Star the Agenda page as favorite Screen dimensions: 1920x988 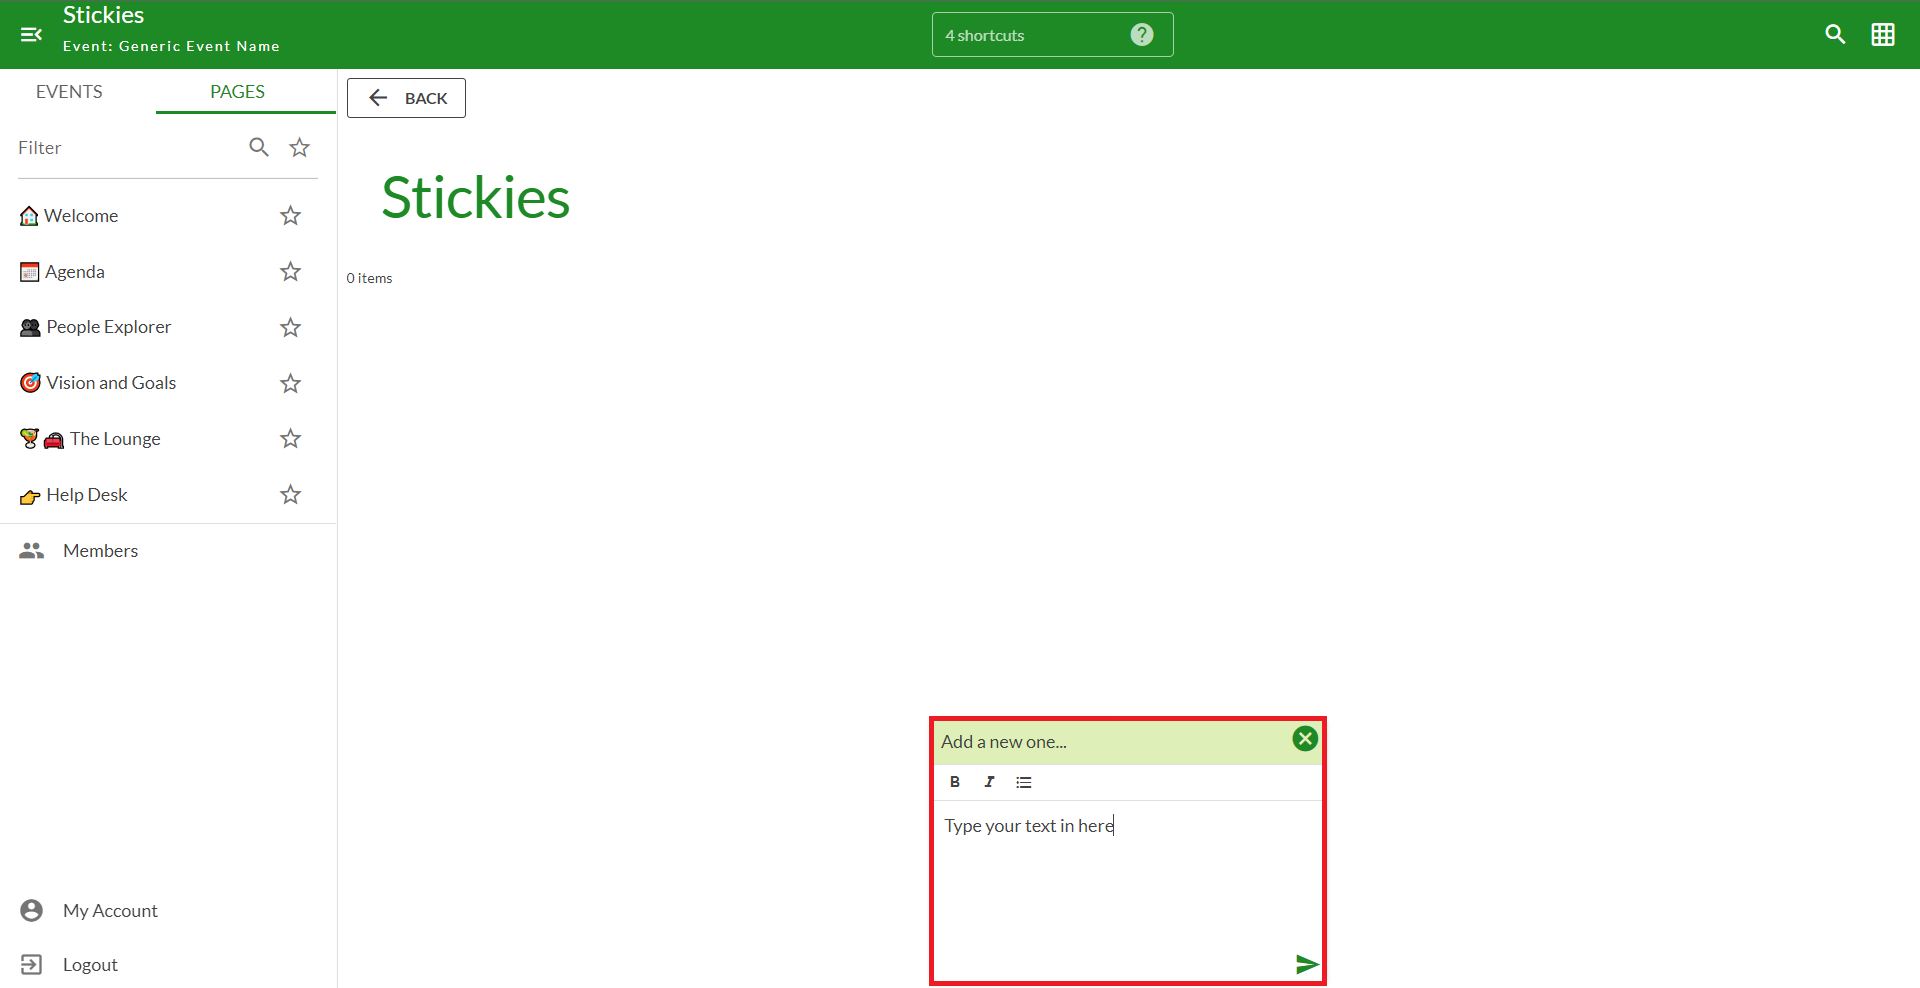[x=290, y=272]
